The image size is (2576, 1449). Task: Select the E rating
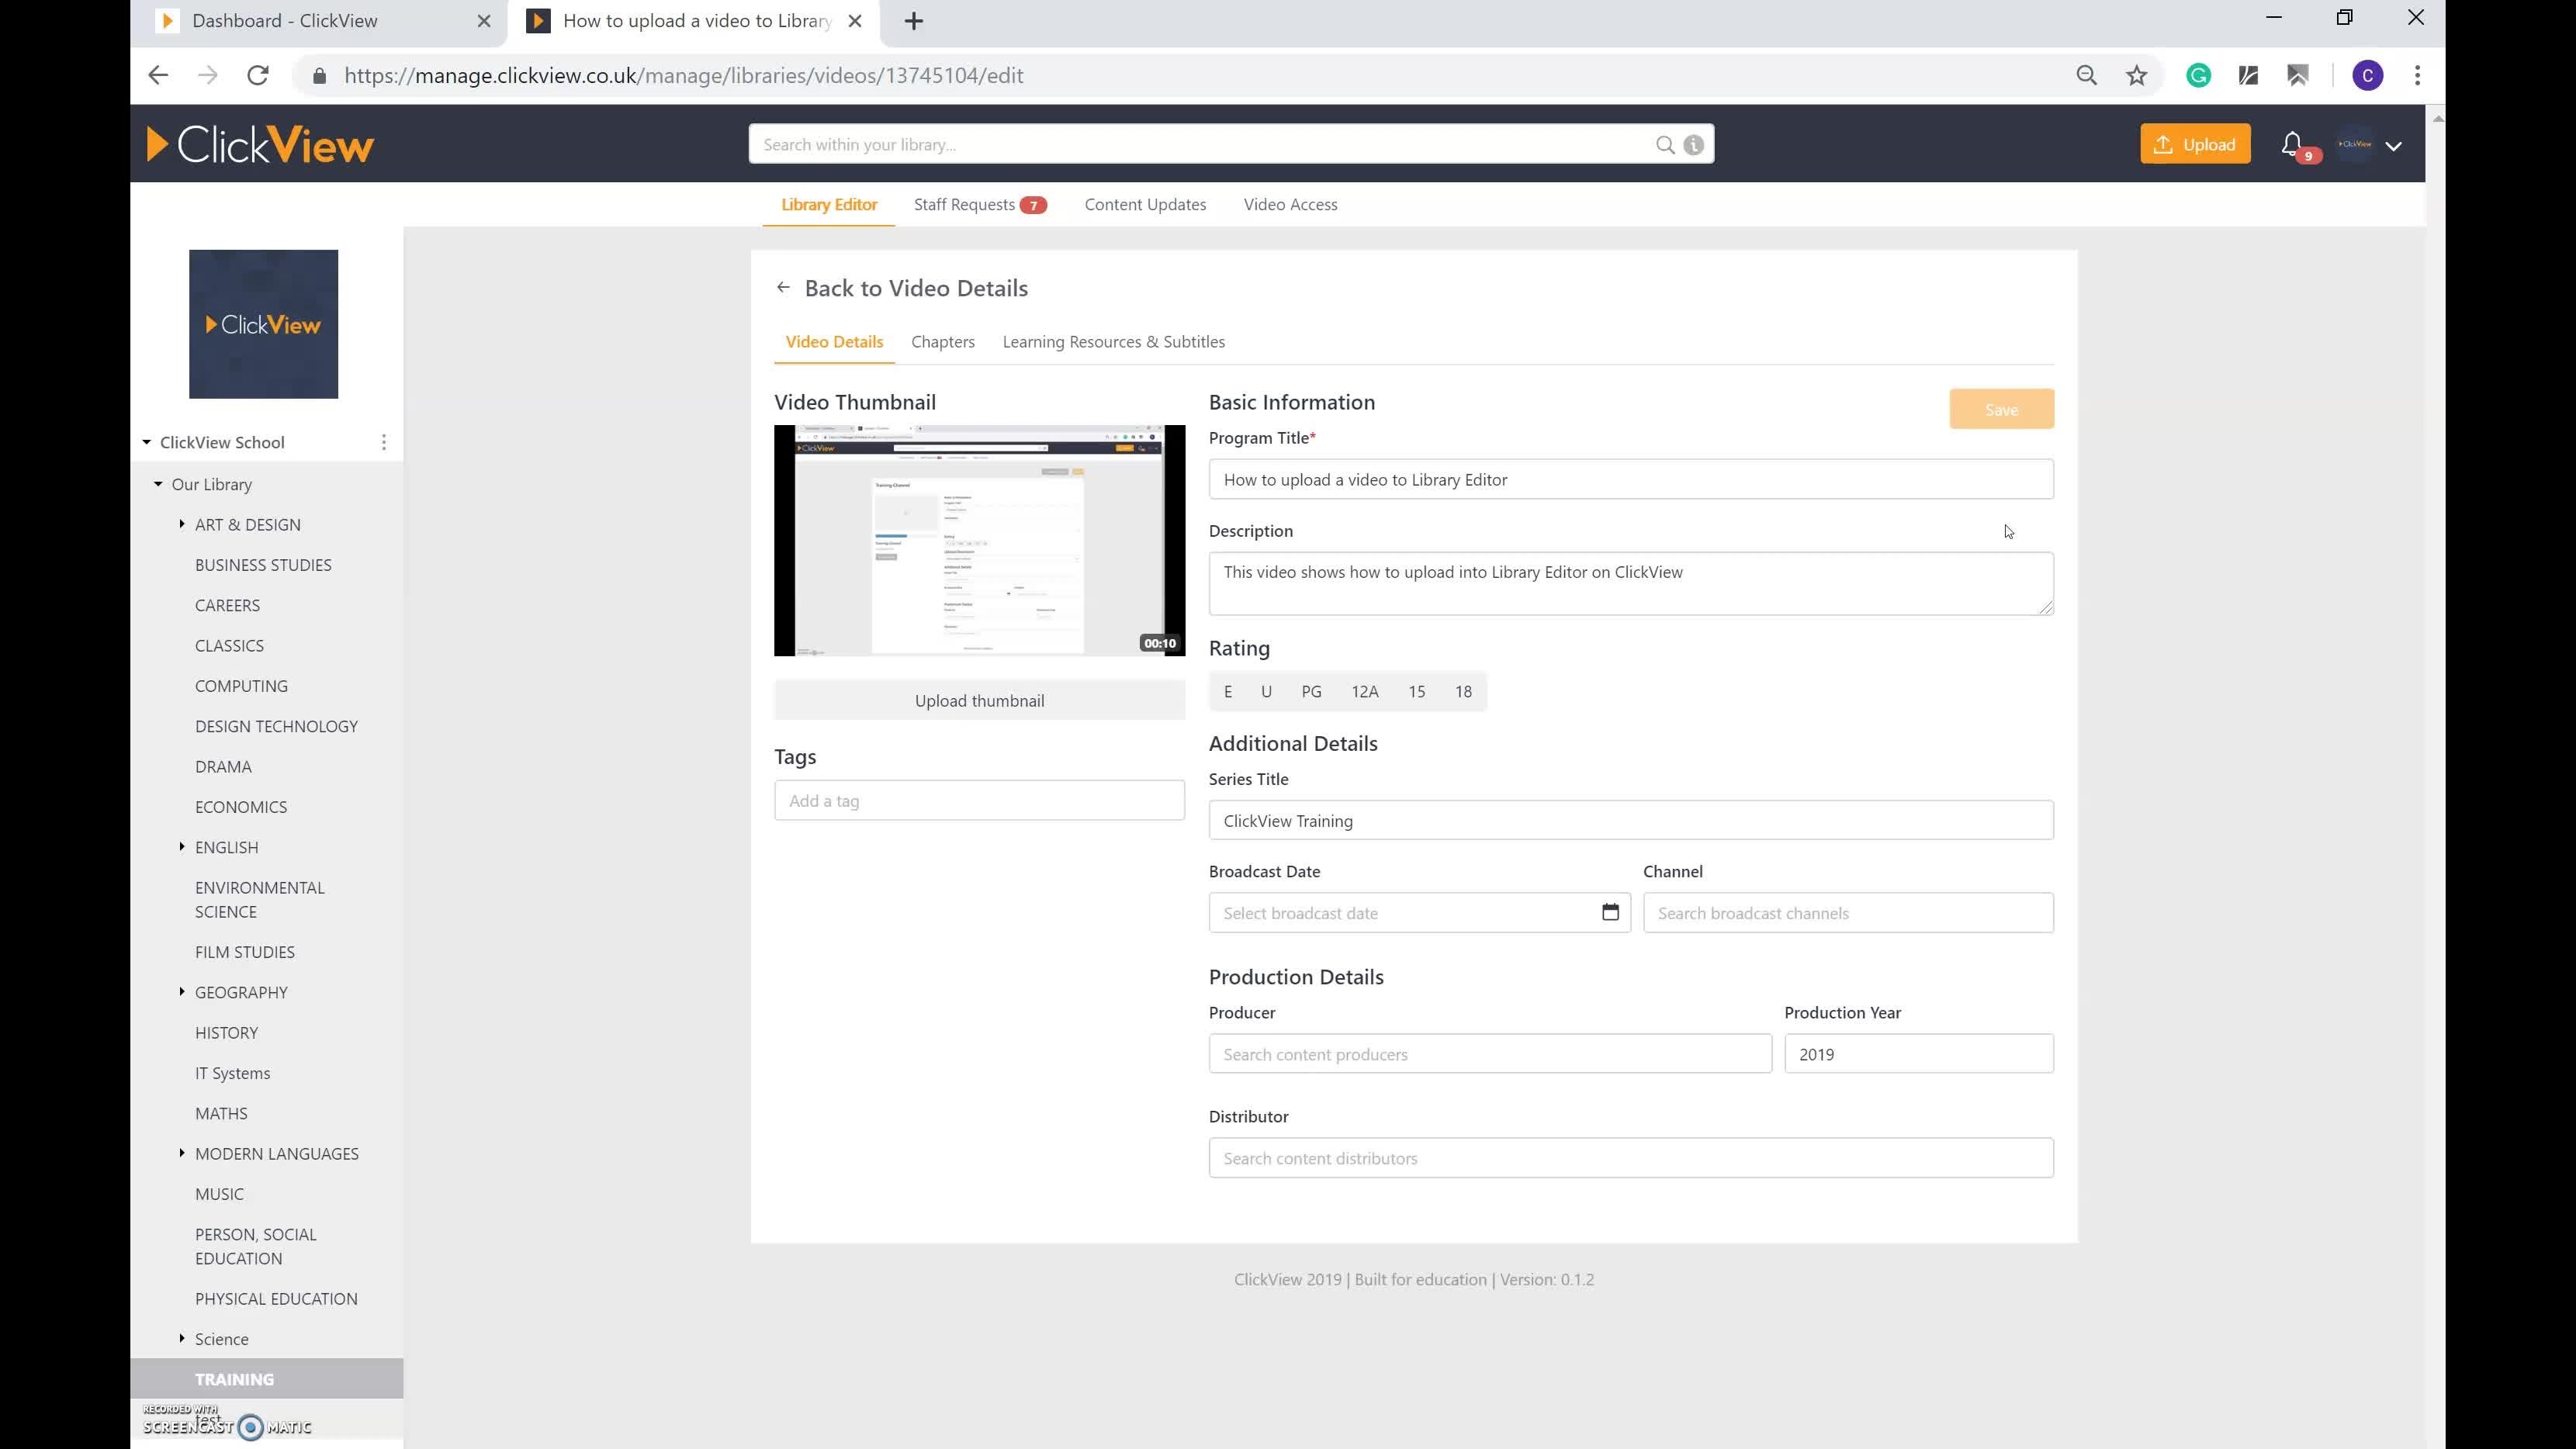click(x=1228, y=691)
